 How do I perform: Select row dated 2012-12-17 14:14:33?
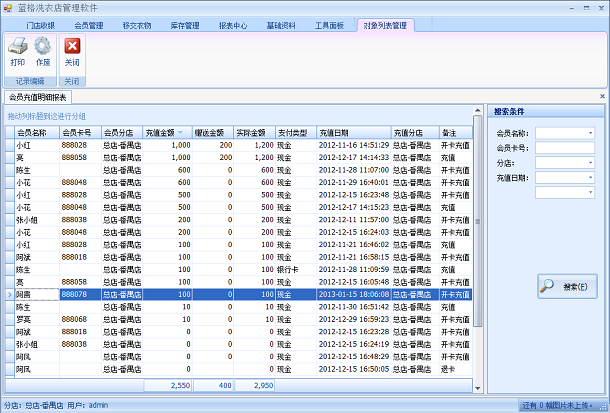tap(239, 158)
